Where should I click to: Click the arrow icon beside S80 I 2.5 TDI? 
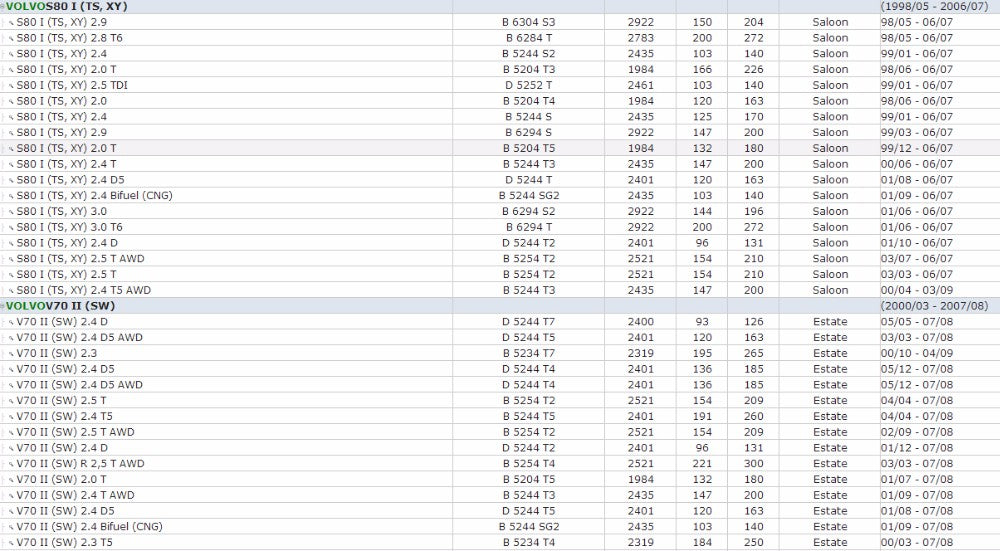point(11,85)
